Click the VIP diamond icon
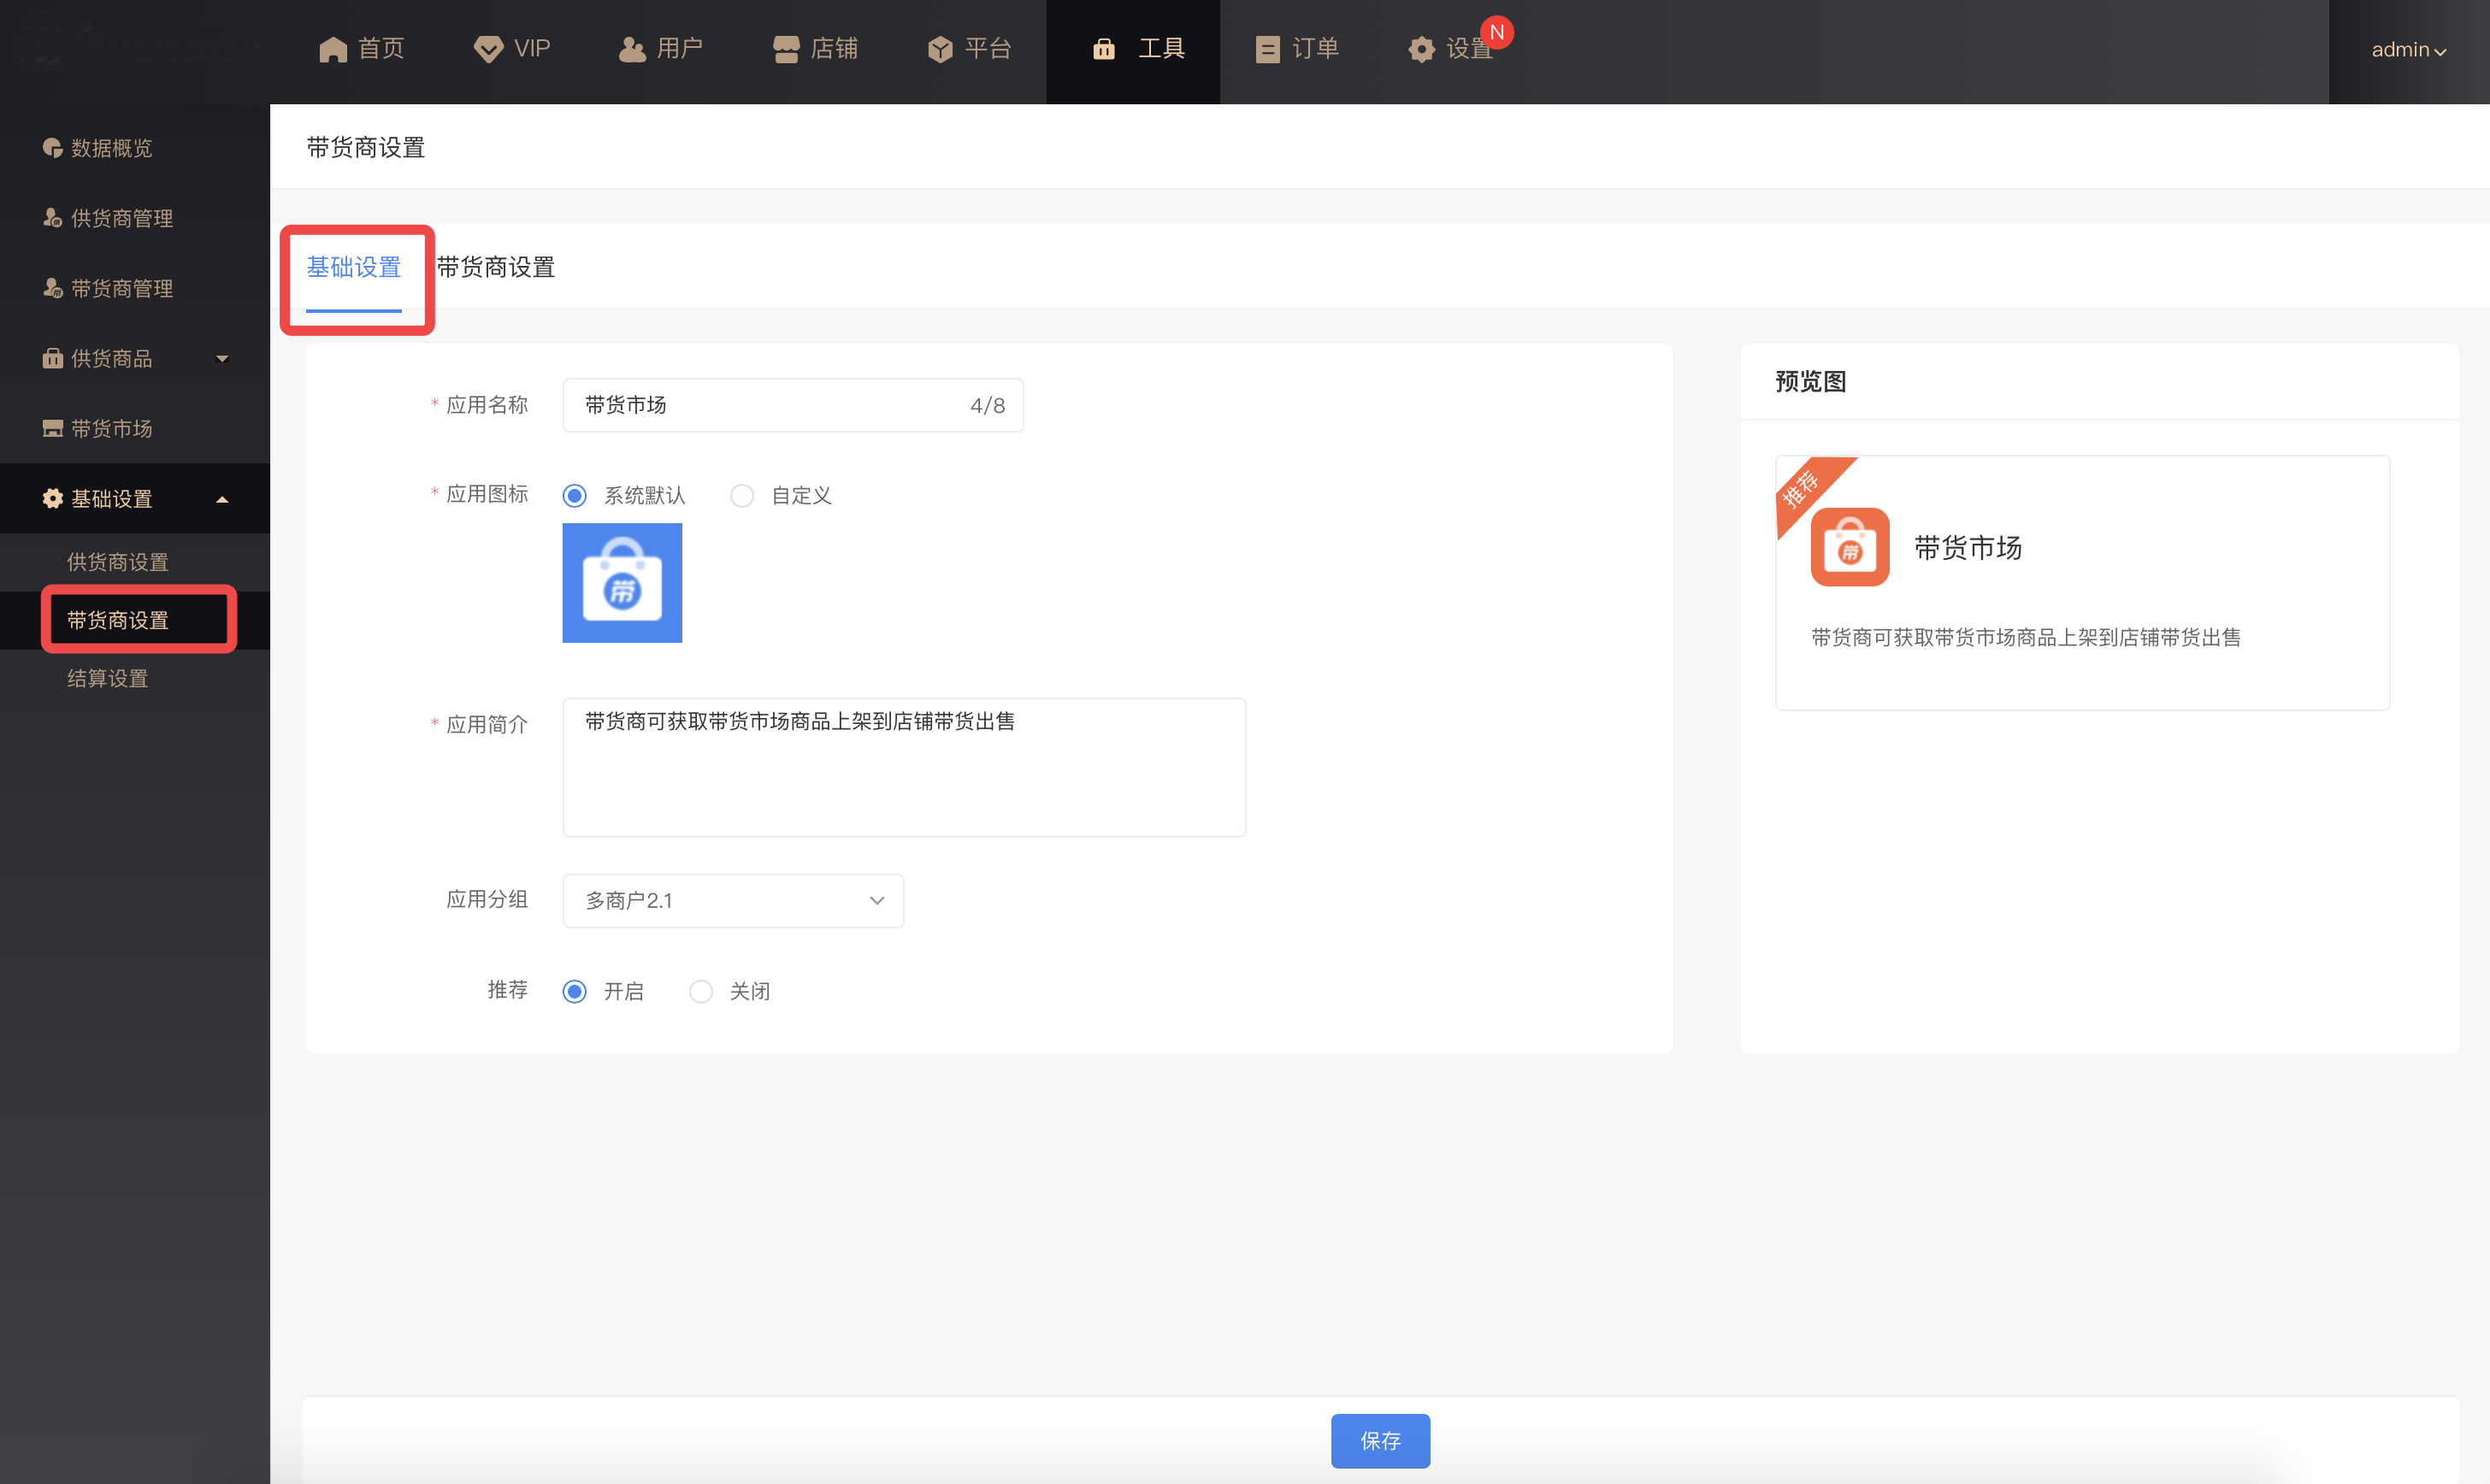The height and width of the screenshot is (1484, 2490). click(488, 49)
